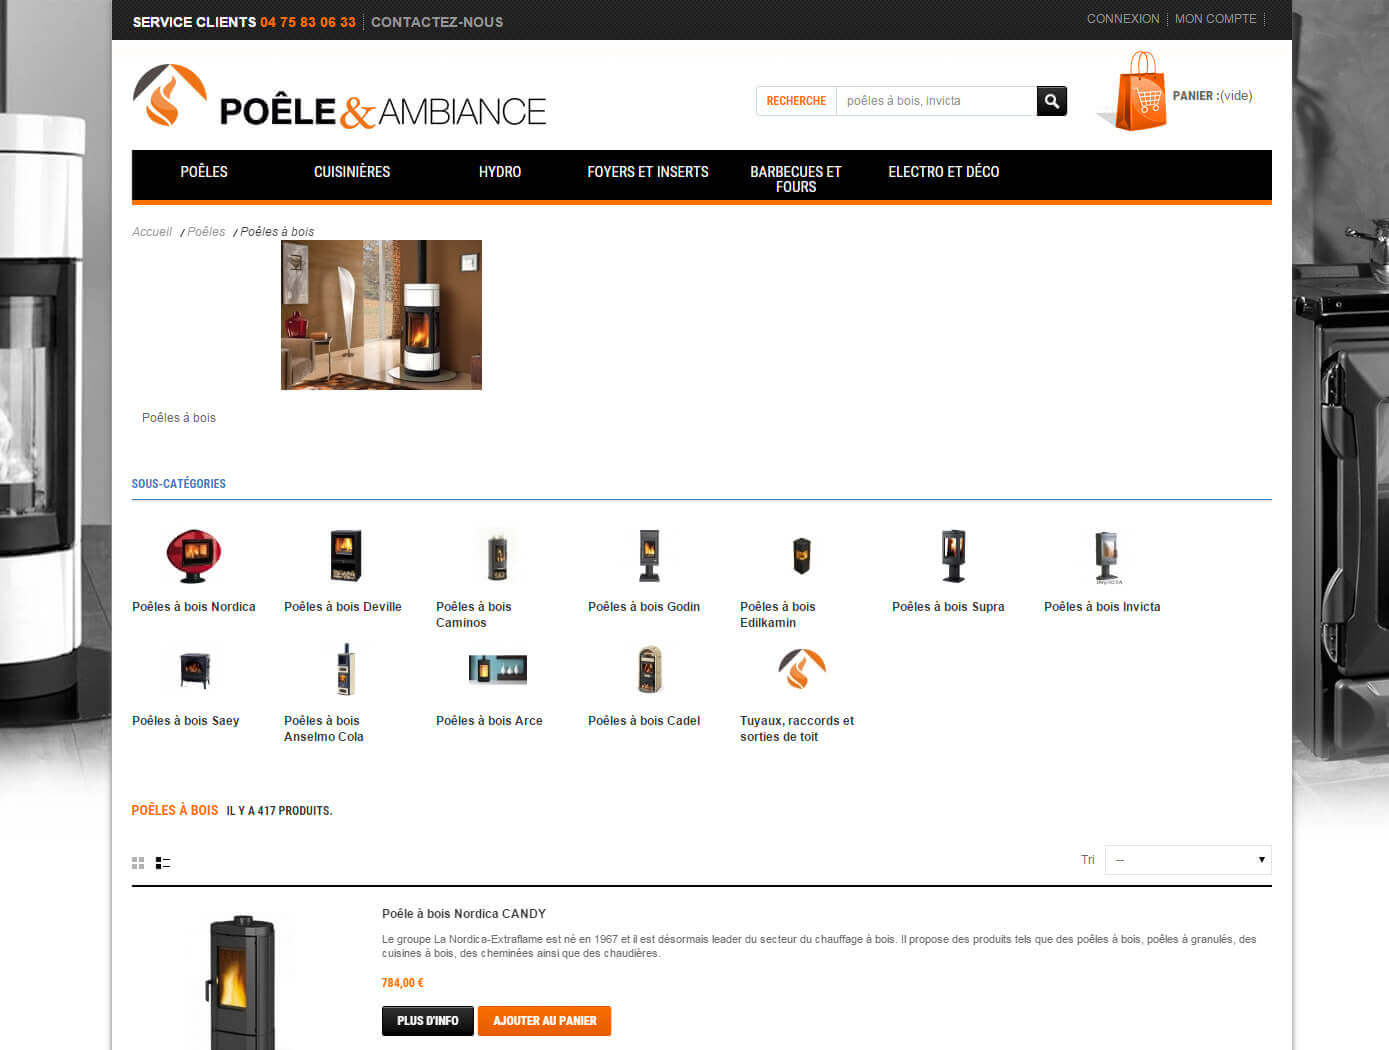
Task: Open the BARBECUES ET FOURS menu
Action: pos(796,179)
